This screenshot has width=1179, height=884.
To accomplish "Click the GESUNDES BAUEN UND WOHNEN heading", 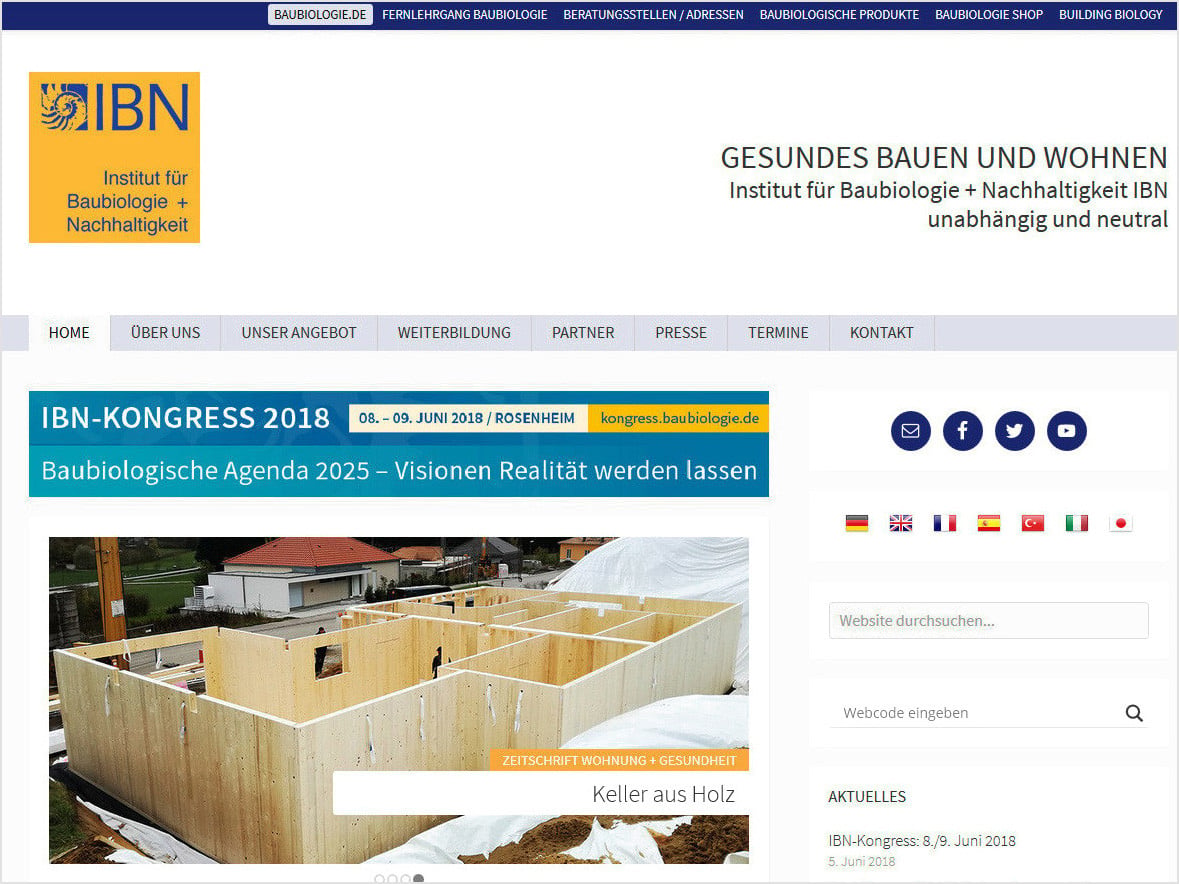I will (x=944, y=158).
